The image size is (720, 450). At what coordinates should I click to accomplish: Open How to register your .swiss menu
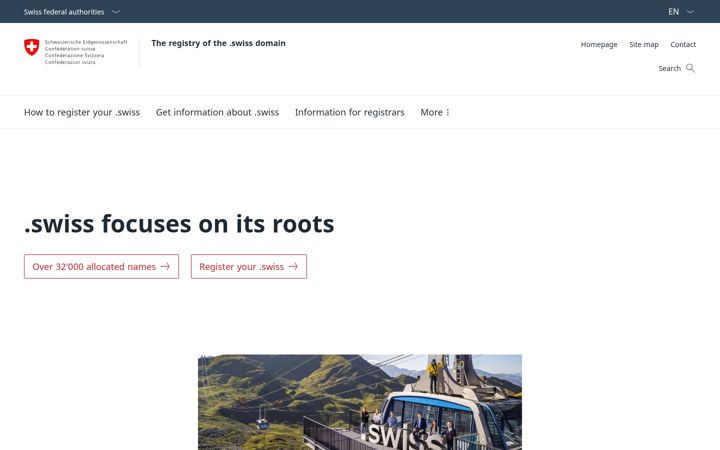82,112
